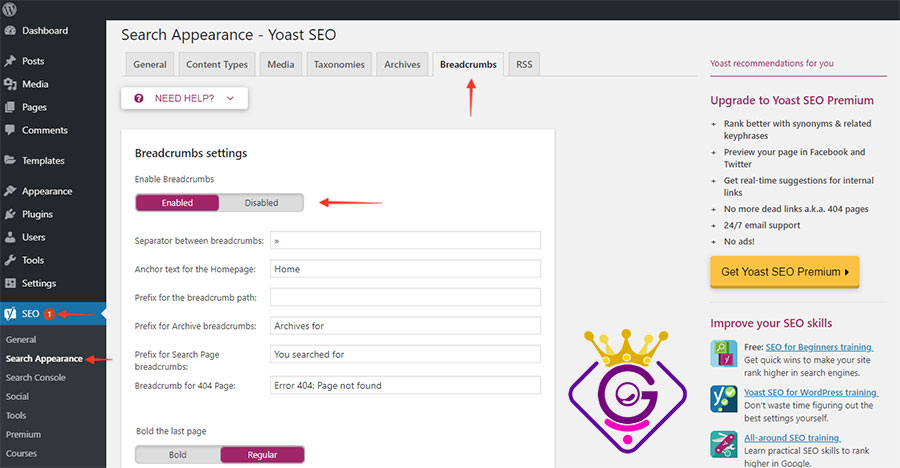Click the Separator between breadcrumbs field
The width and height of the screenshot is (900, 468).
[x=405, y=241]
